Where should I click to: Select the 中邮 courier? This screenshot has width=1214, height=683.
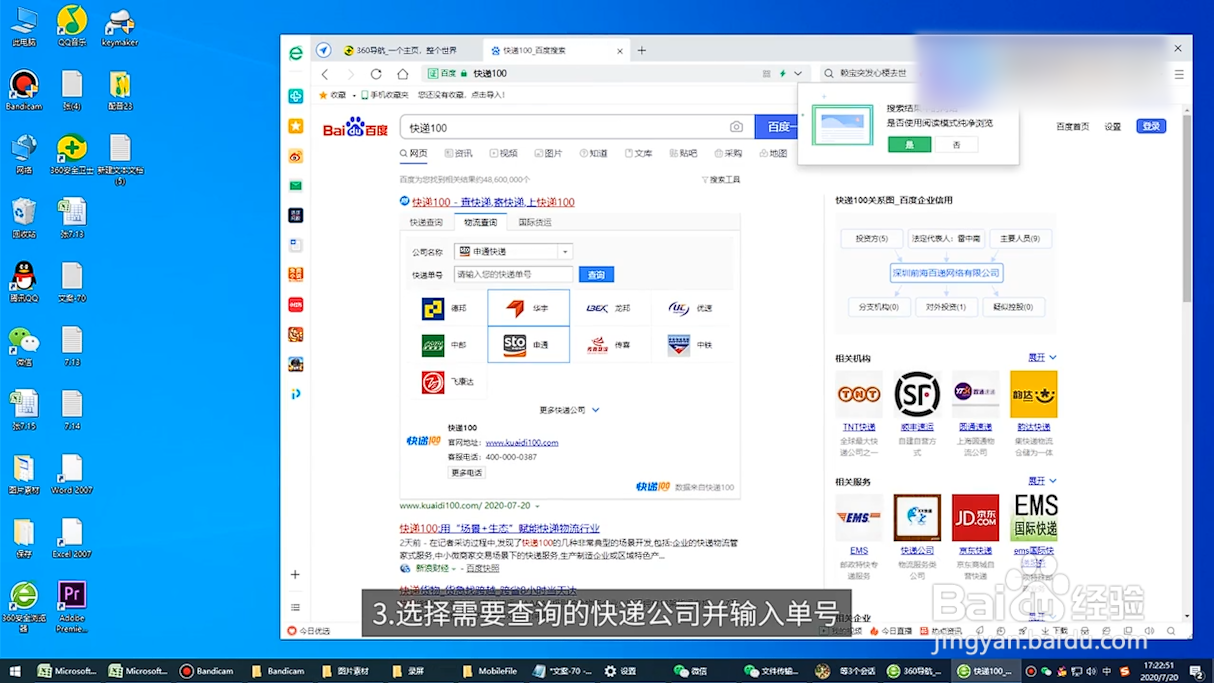pyautogui.click(x=446, y=345)
